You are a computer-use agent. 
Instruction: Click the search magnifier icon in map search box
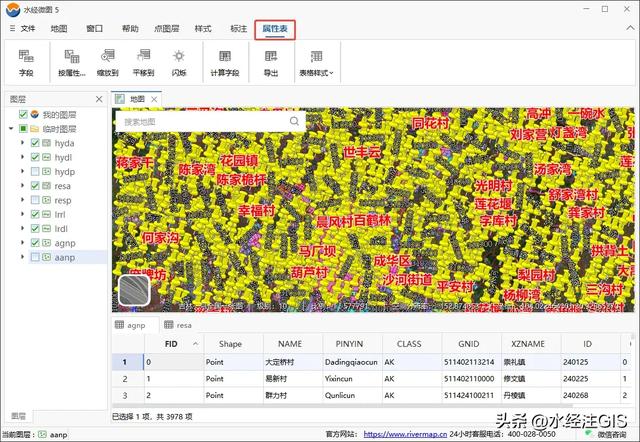coord(294,121)
